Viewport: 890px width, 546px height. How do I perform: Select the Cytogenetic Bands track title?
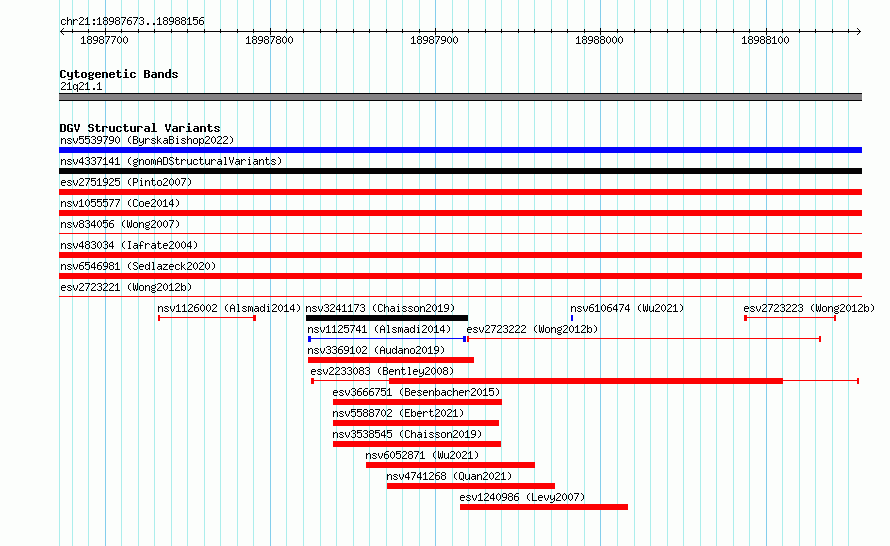tap(119, 74)
